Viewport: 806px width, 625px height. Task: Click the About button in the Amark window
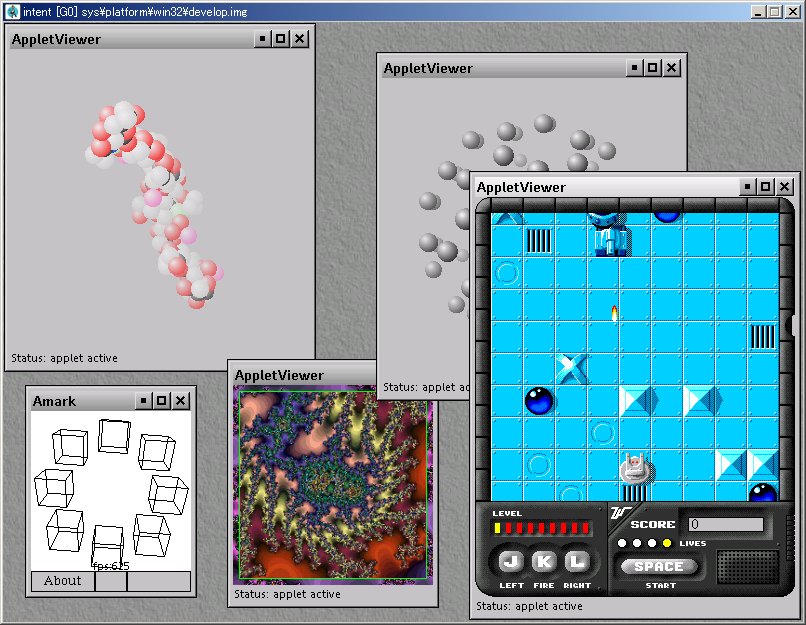point(63,581)
